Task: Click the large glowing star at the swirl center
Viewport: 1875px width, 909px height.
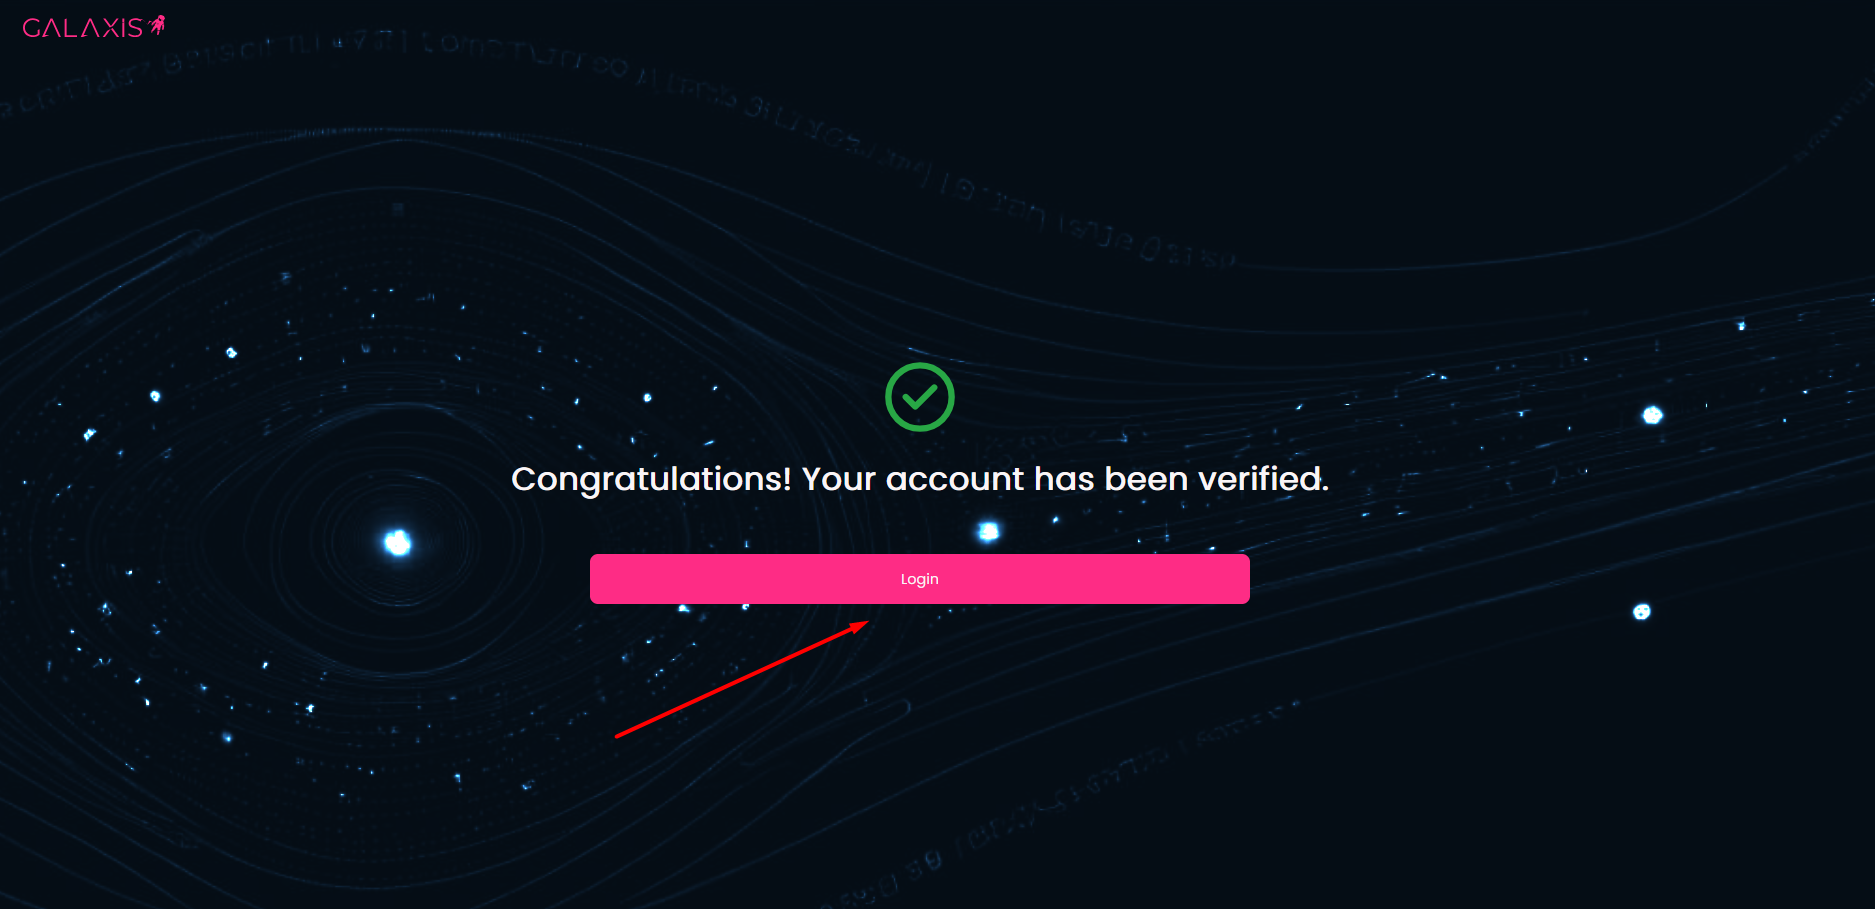Action: pos(398,542)
